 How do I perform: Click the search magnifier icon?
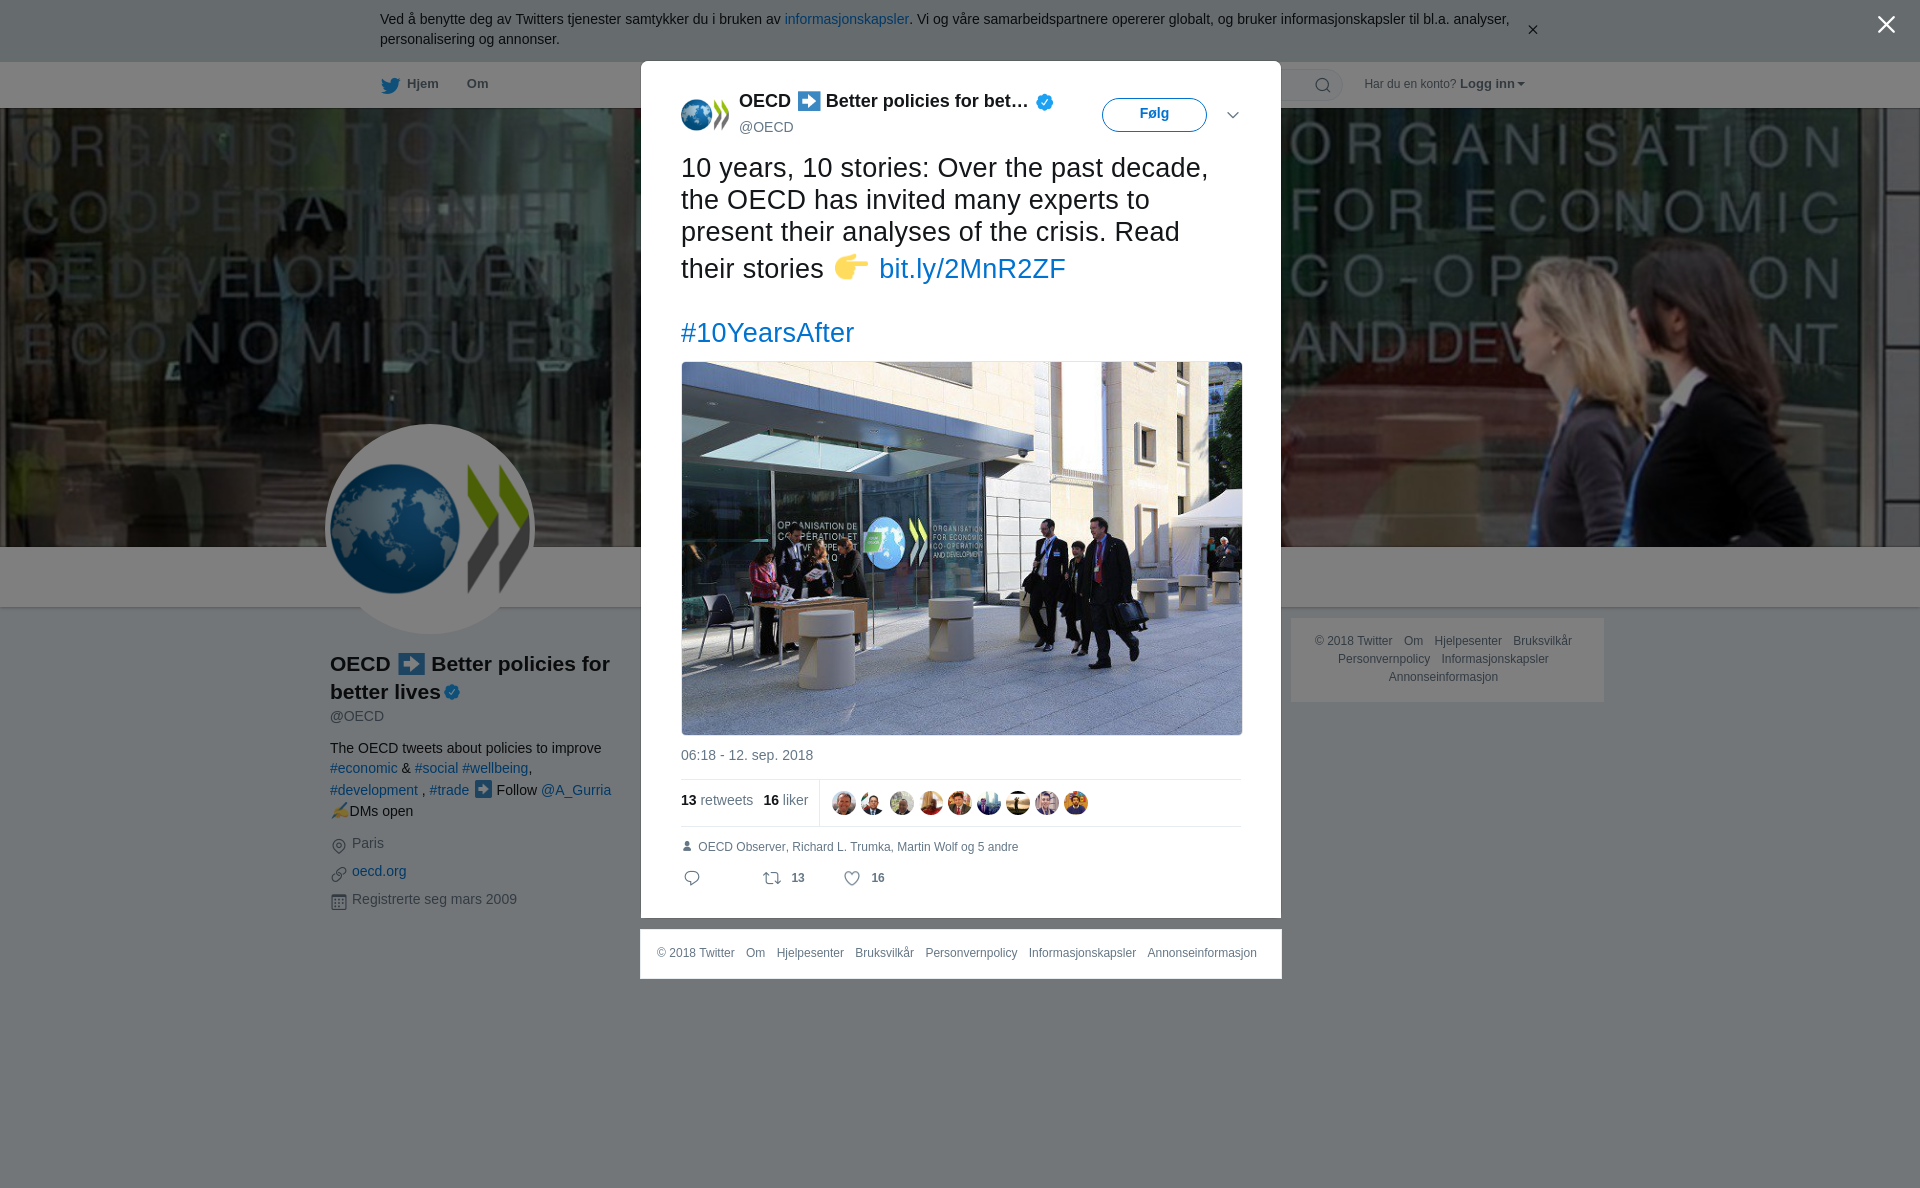[x=1323, y=85]
